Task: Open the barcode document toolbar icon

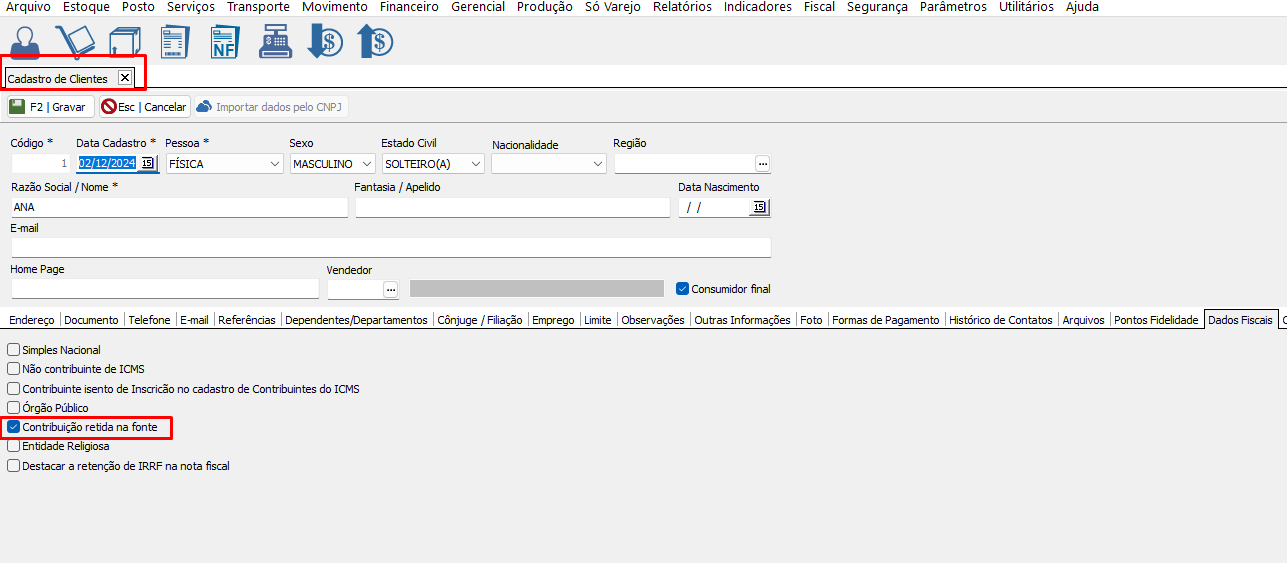Action: pyautogui.click(x=174, y=41)
